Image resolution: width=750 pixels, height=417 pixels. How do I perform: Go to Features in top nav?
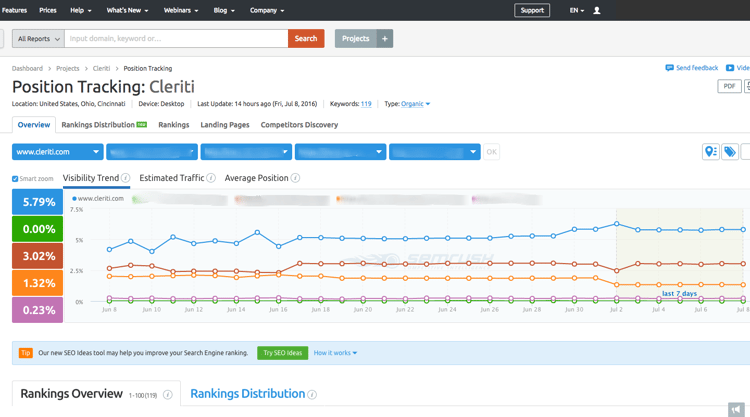point(14,10)
